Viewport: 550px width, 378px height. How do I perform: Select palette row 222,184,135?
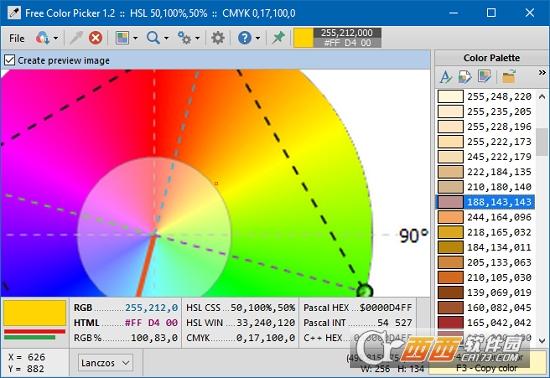(486, 172)
